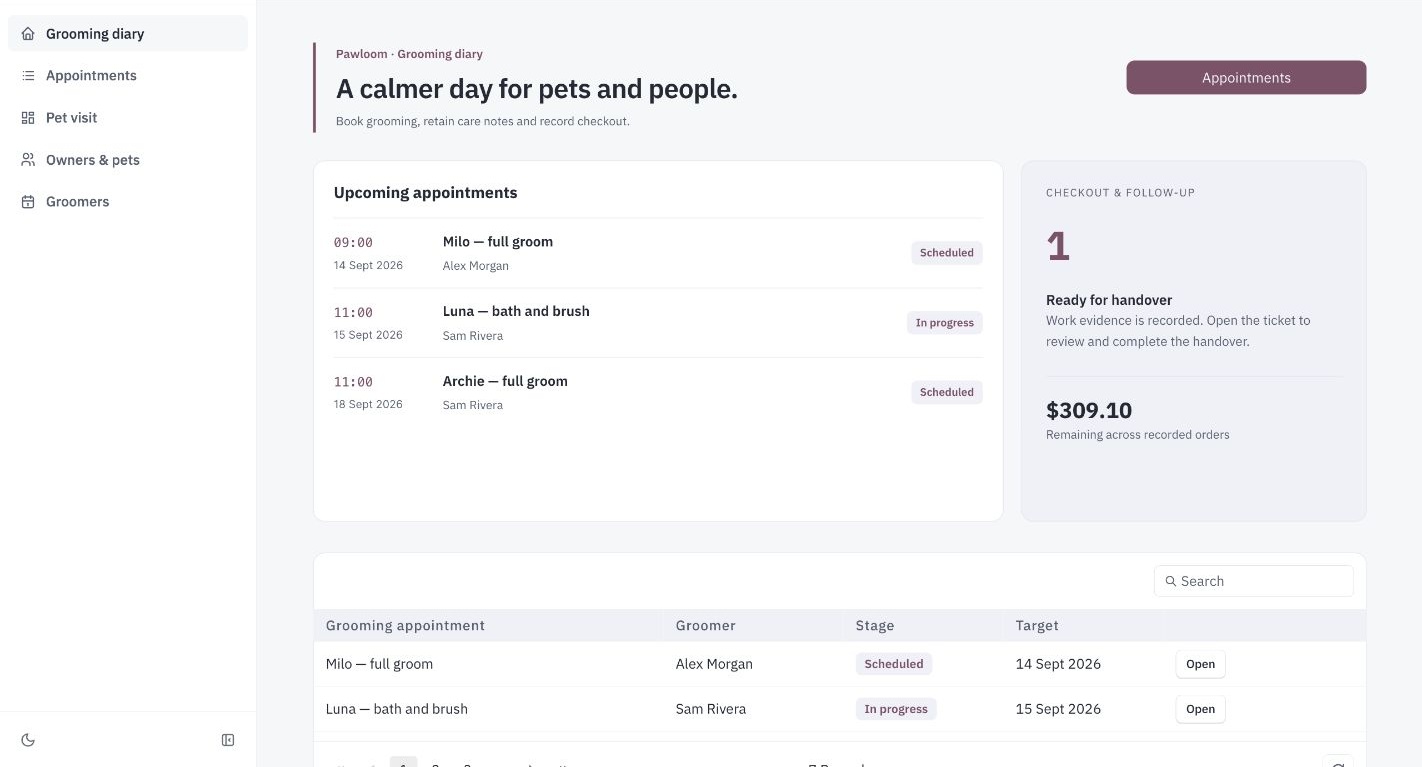The height and width of the screenshot is (767, 1422).
Task: Click the search magnifier icon
Action: (1171, 581)
